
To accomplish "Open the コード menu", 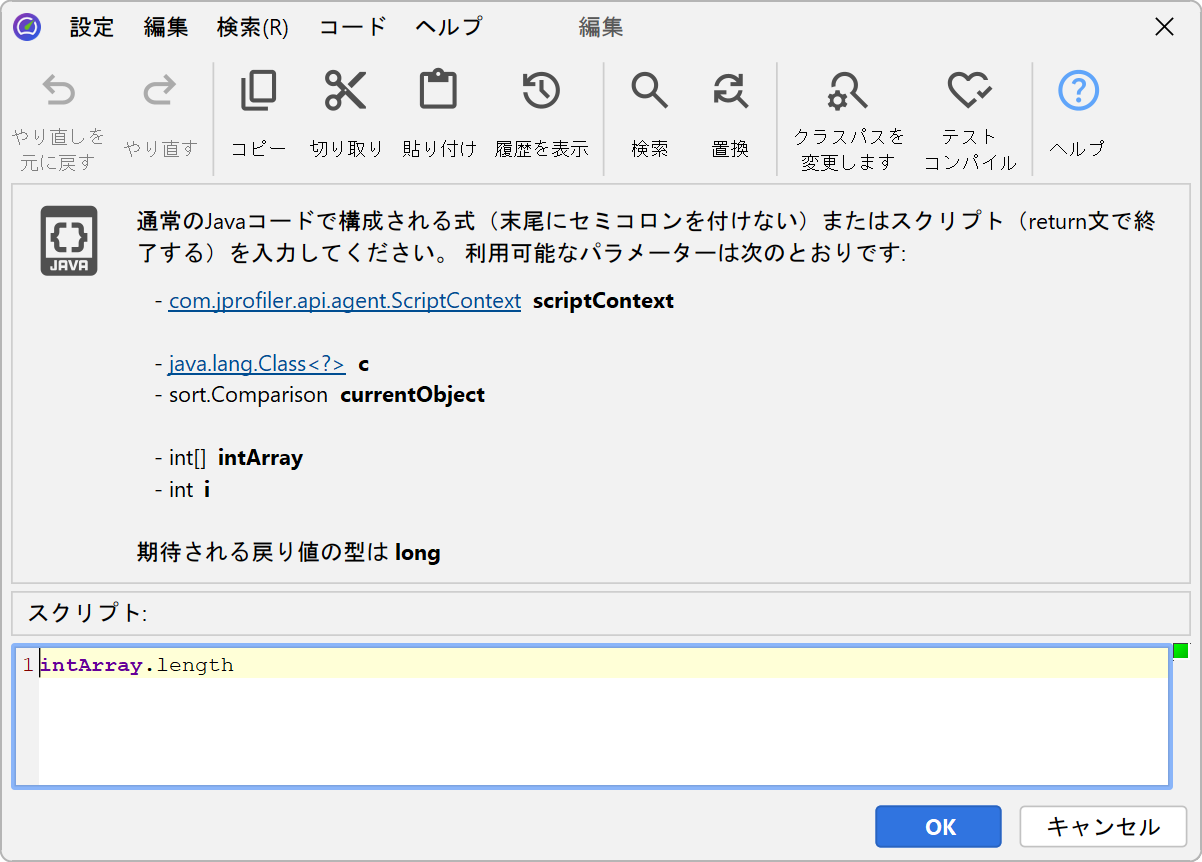I will (352, 27).
